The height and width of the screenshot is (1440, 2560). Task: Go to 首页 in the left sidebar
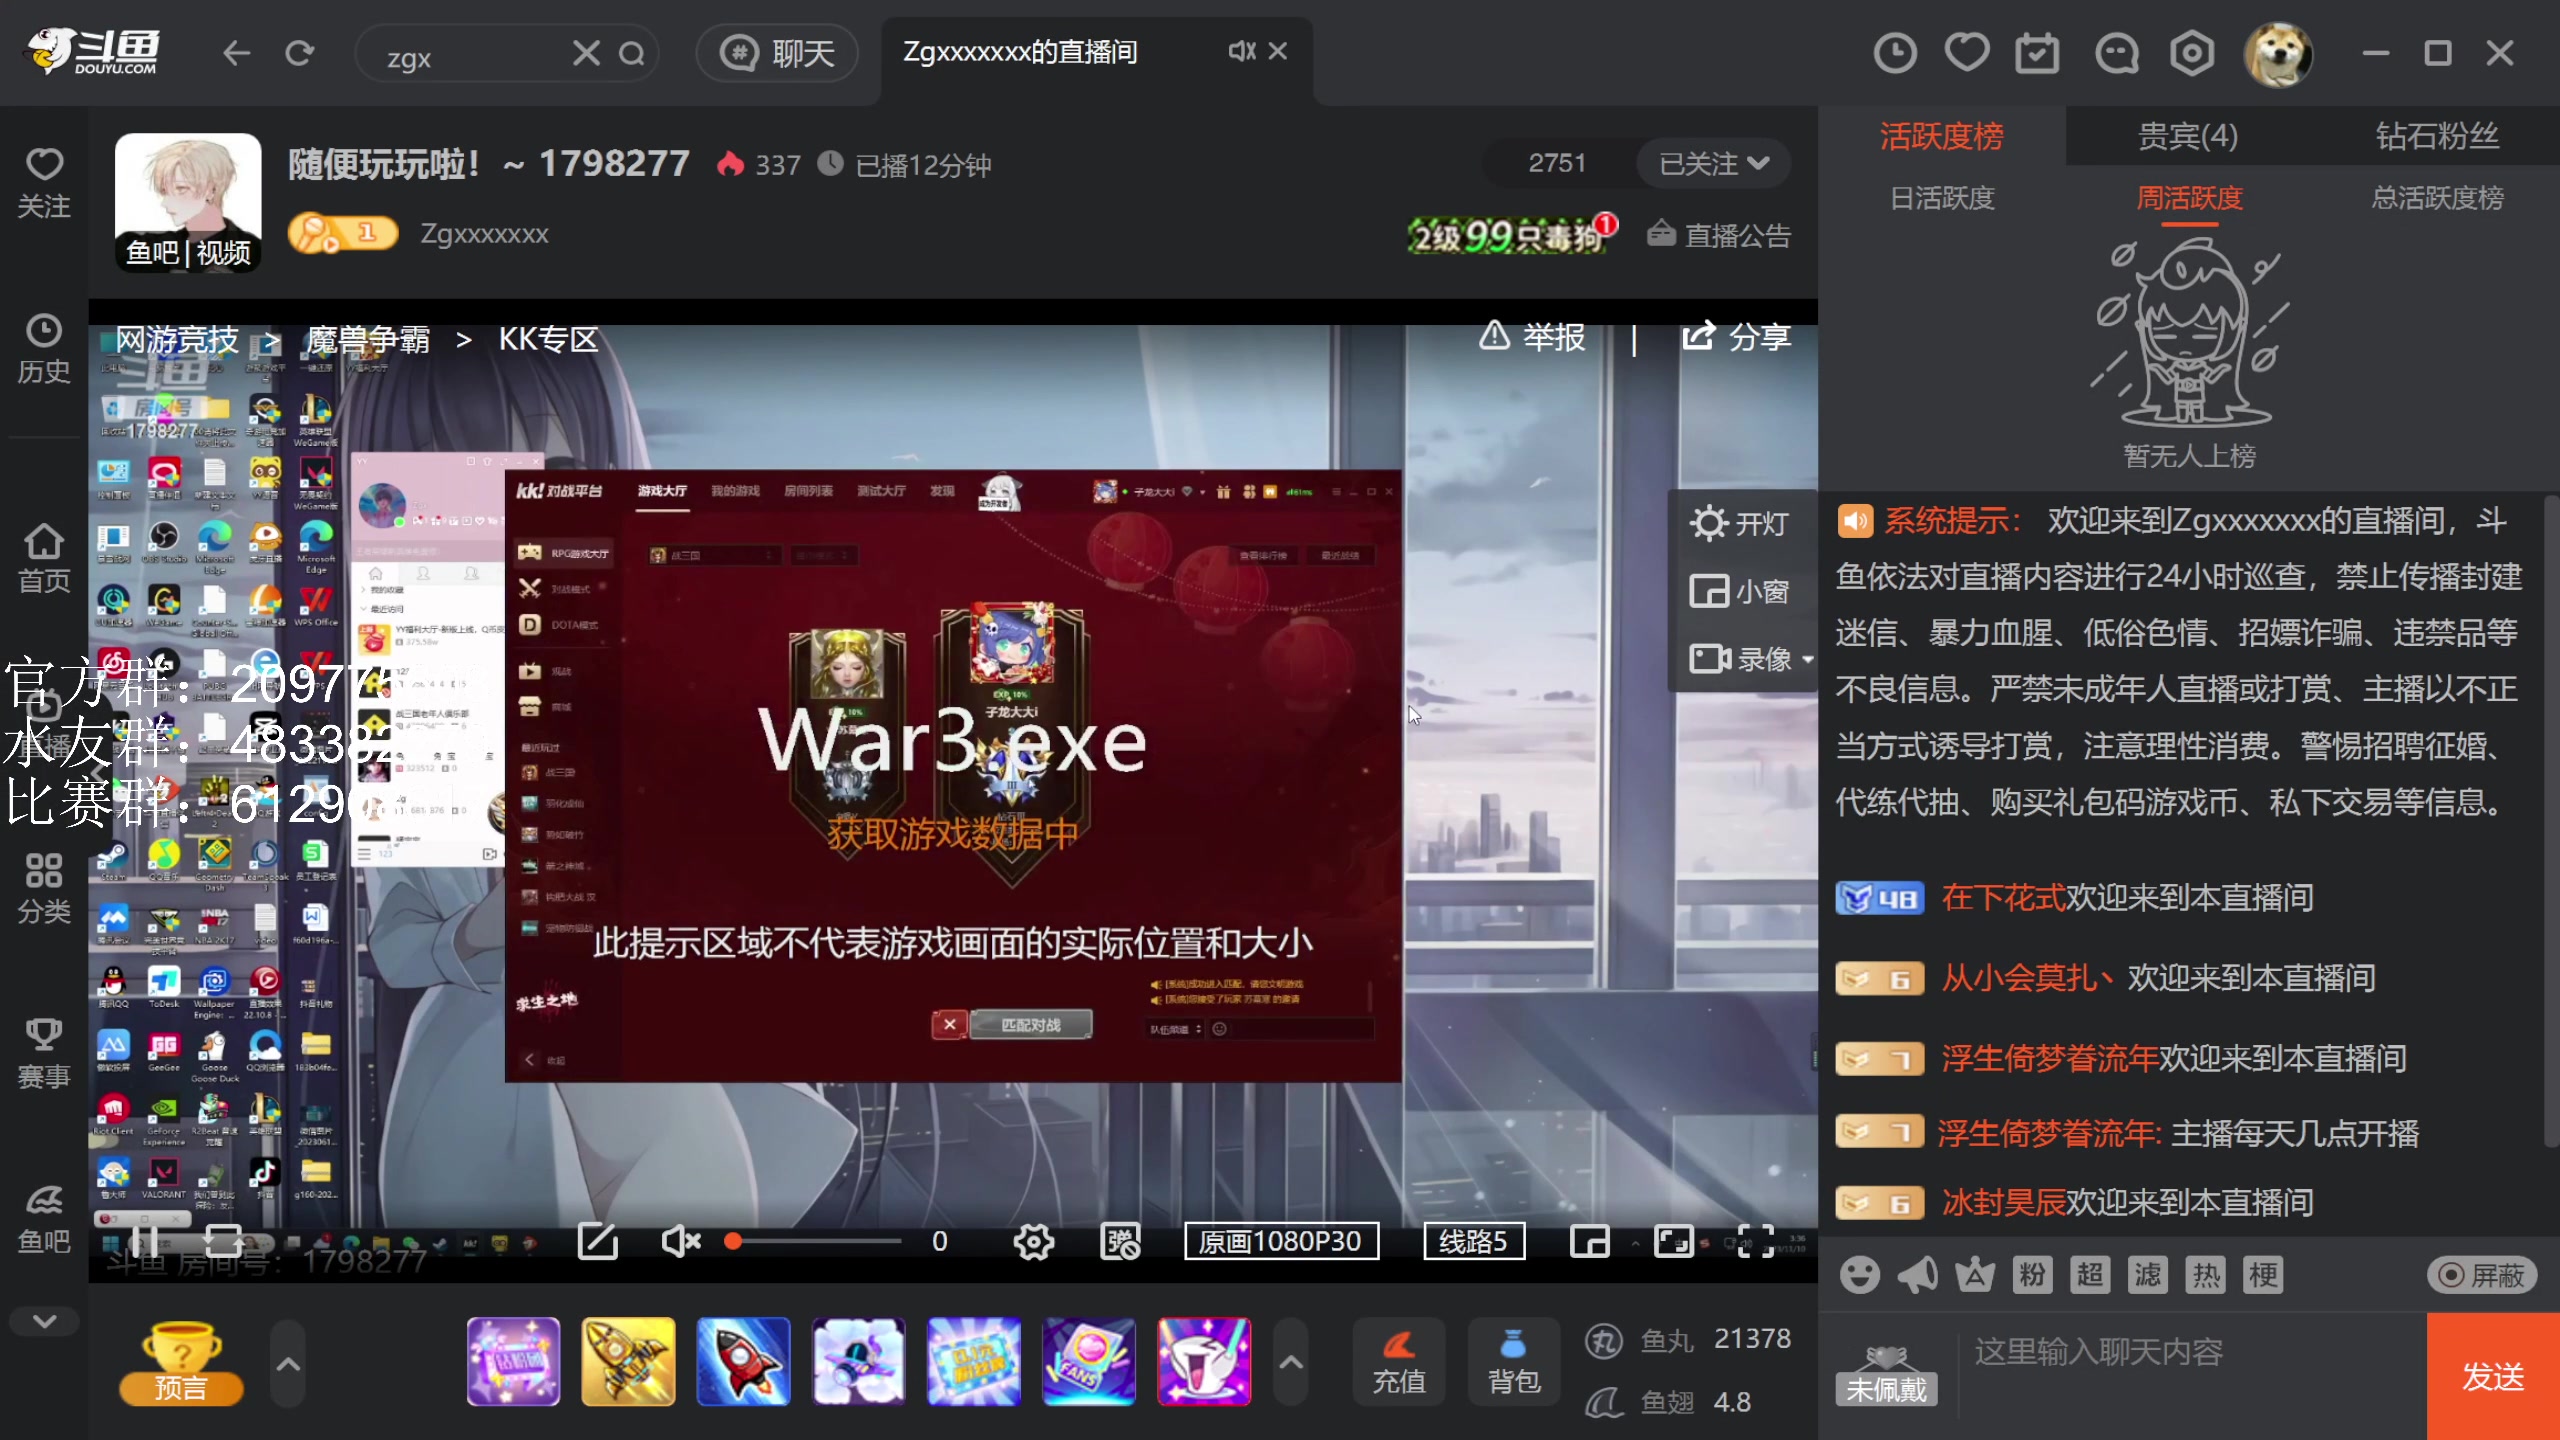(x=44, y=559)
